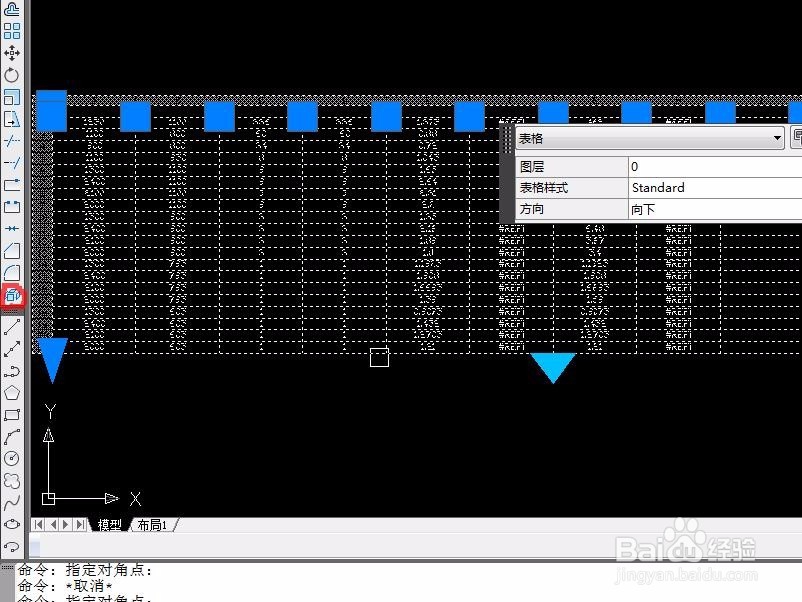The width and height of the screenshot is (802, 602).
Task: Select the Offset tool
Action: (x=12, y=9)
